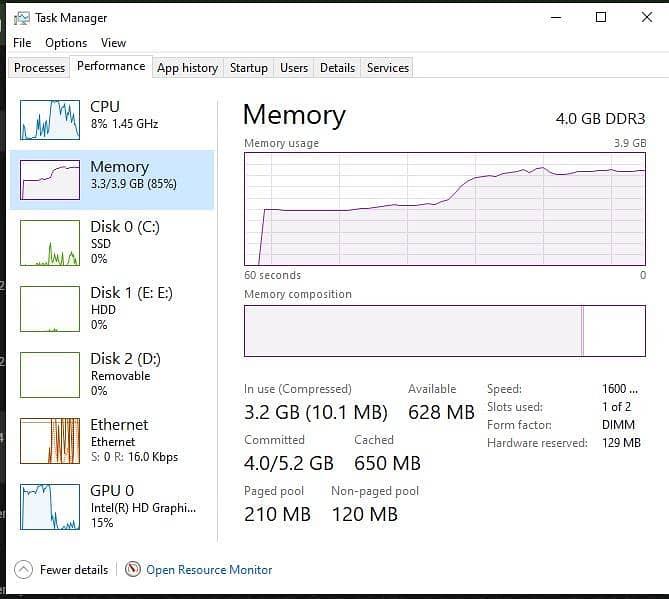Image resolution: width=669 pixels, height=599 pixels.
Task: Click the Memory heading text
Action: coord(294,115)
